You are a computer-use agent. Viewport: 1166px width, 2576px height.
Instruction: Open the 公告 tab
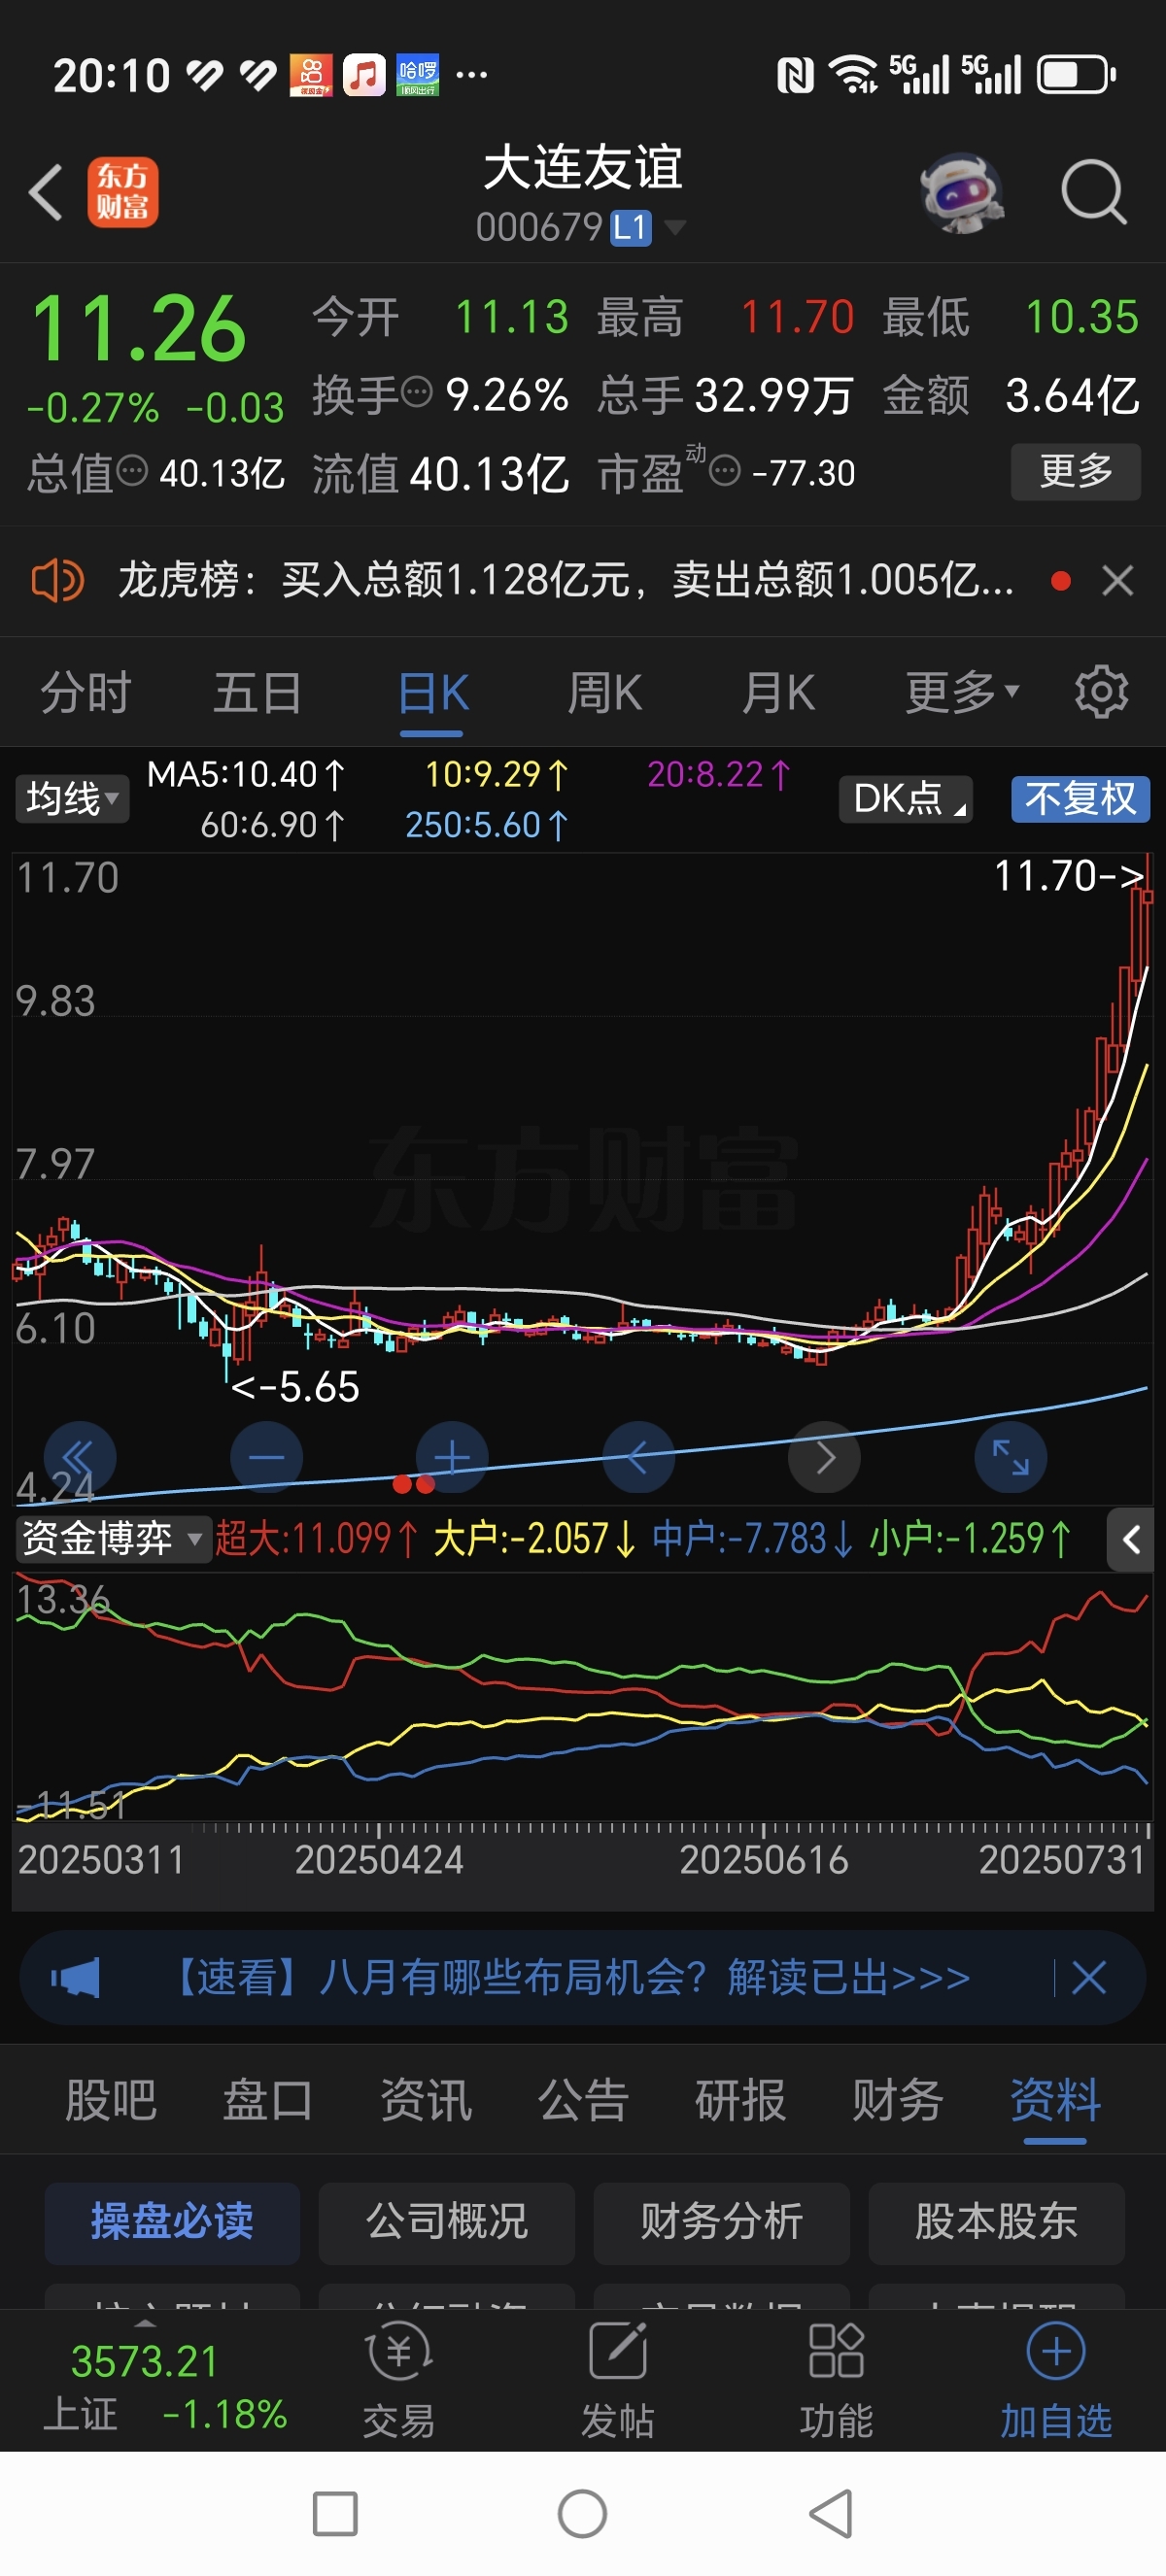pyautogui.click(x=583, y=2099)
